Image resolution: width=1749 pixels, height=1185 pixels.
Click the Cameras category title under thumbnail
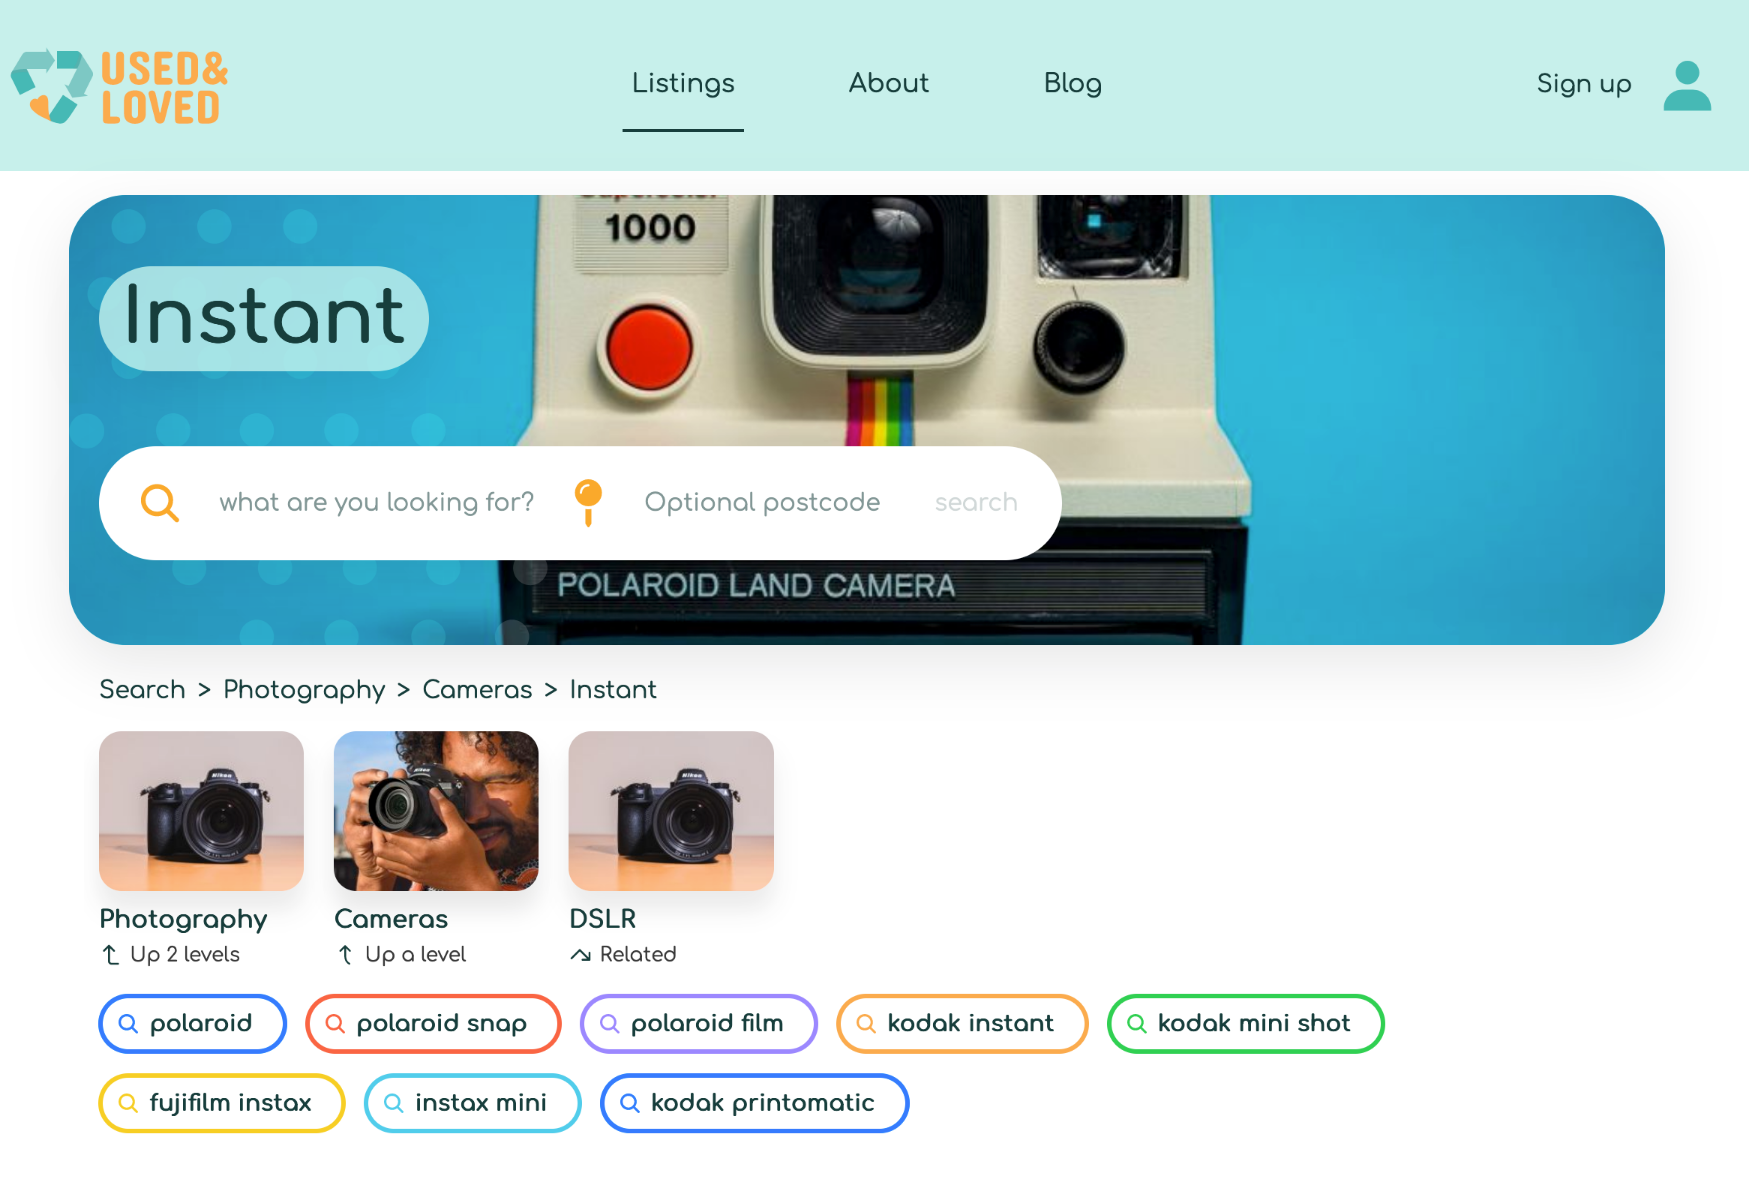391,919
